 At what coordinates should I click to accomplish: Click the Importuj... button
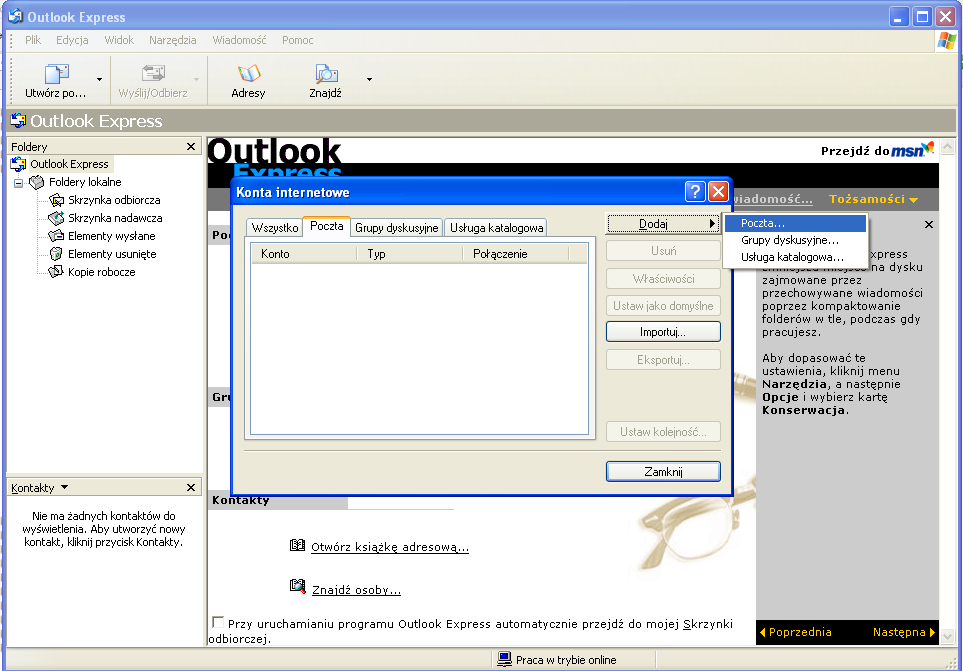pyautogui.click(x=663, y=332)
